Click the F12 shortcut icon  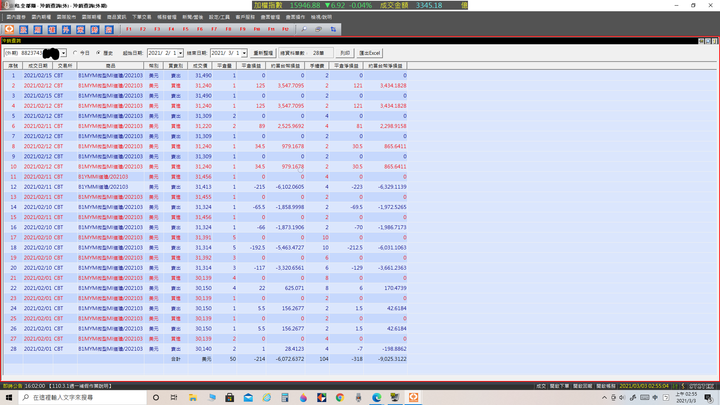[x=285, y=29]
